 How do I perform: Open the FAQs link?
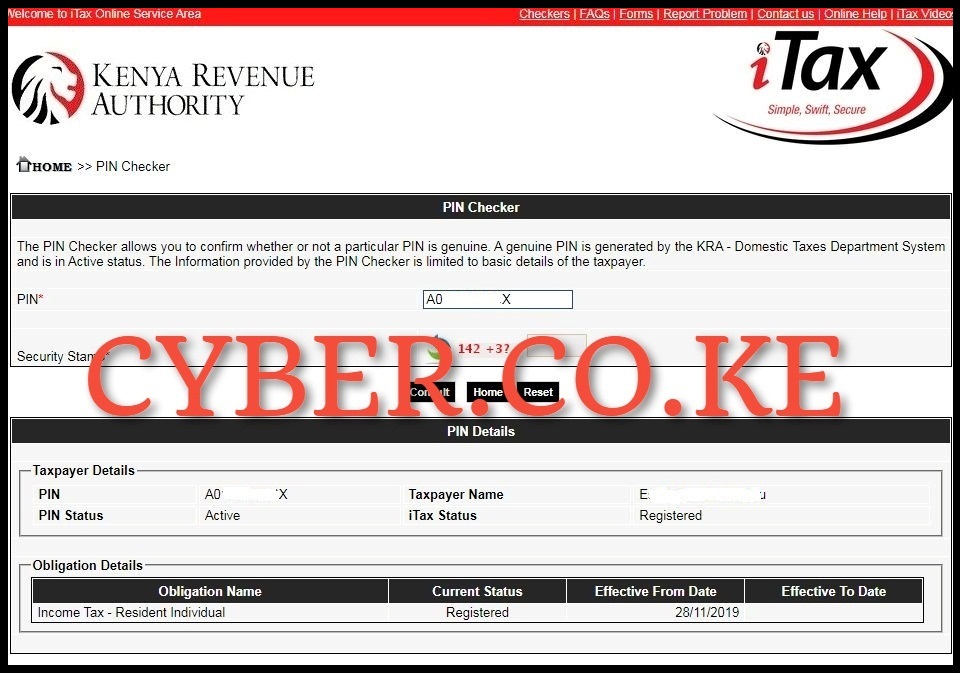(594, 13)
